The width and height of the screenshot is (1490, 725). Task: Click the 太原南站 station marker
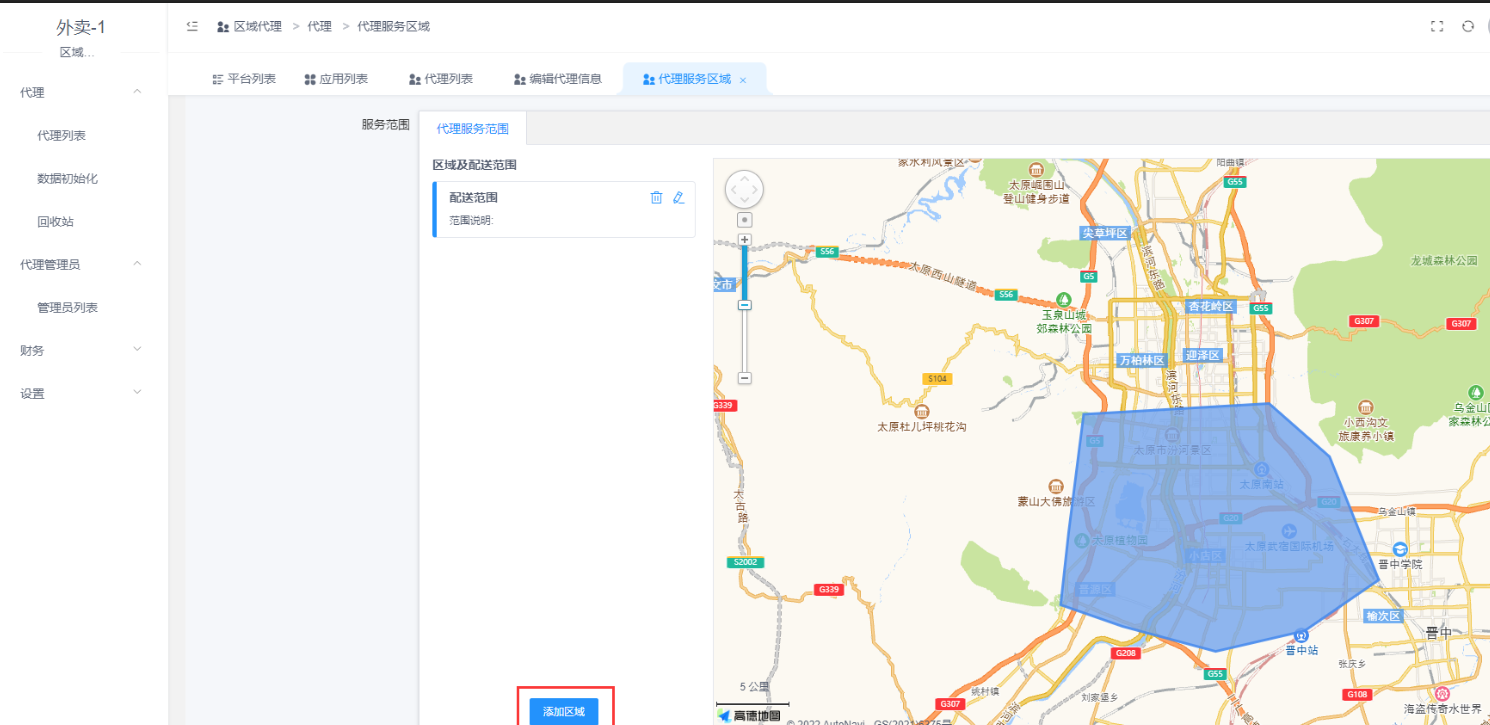point(1262,468)
